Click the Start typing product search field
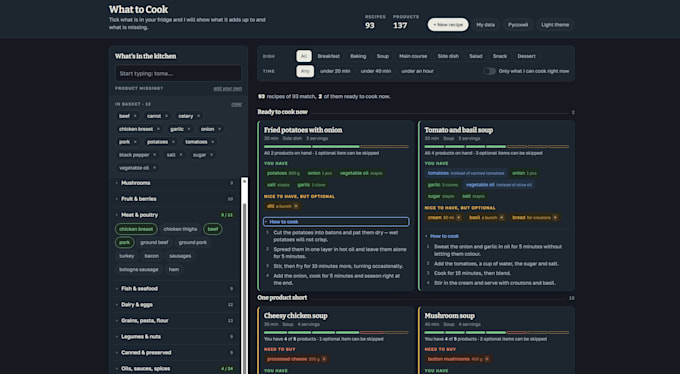Screen dimensions: 680x374 [x=178, y=73]
